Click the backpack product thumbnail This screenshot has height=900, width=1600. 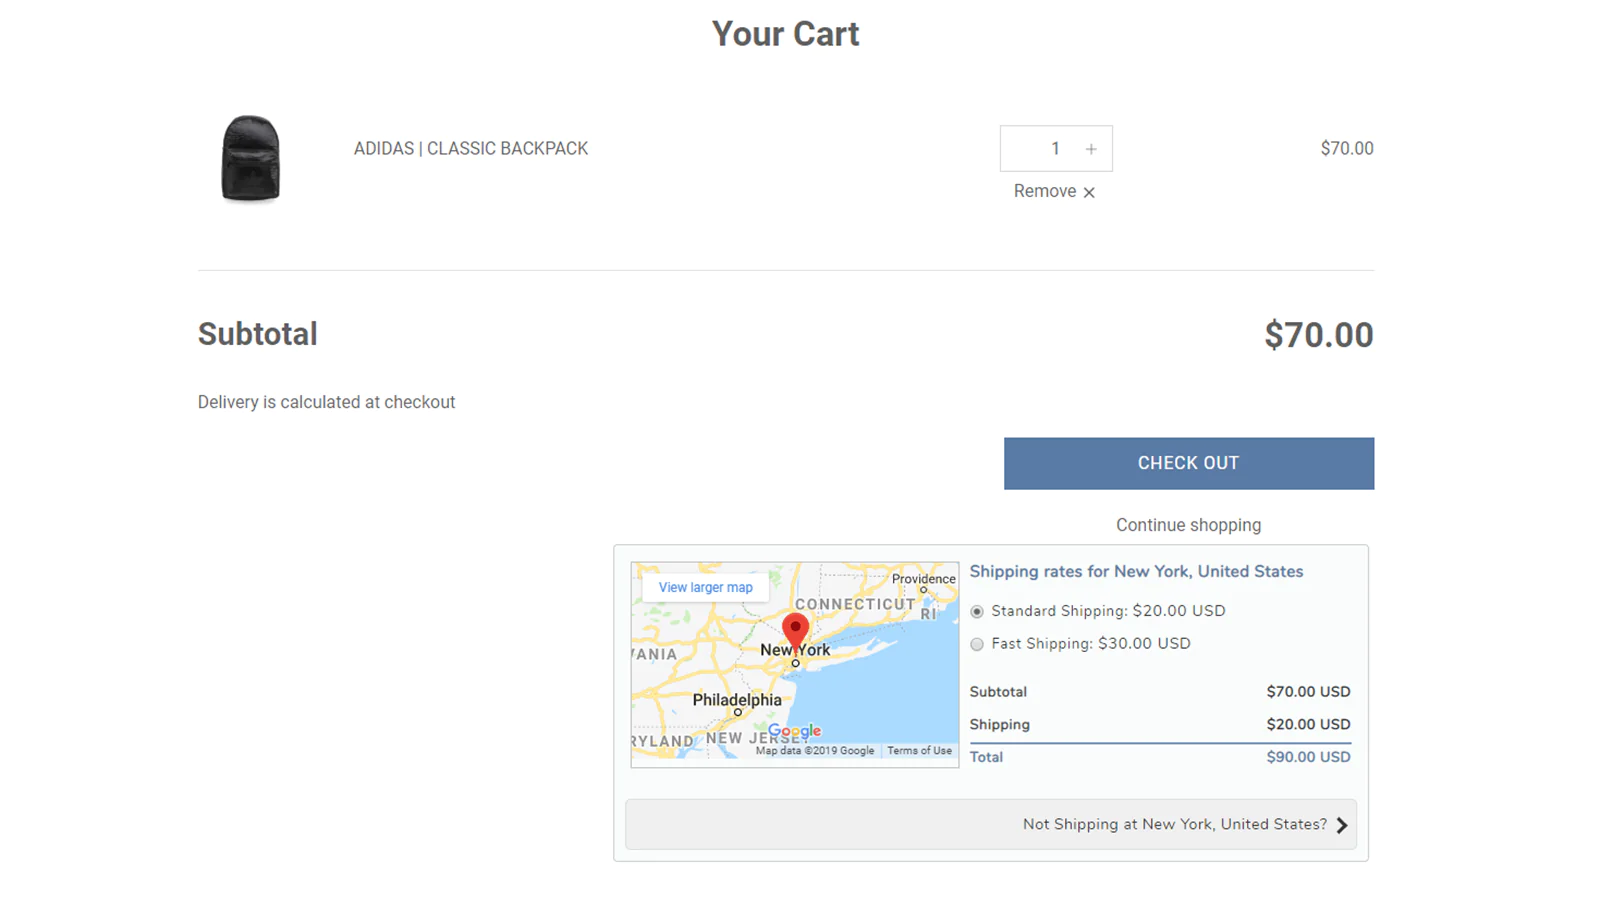point(250,158)
